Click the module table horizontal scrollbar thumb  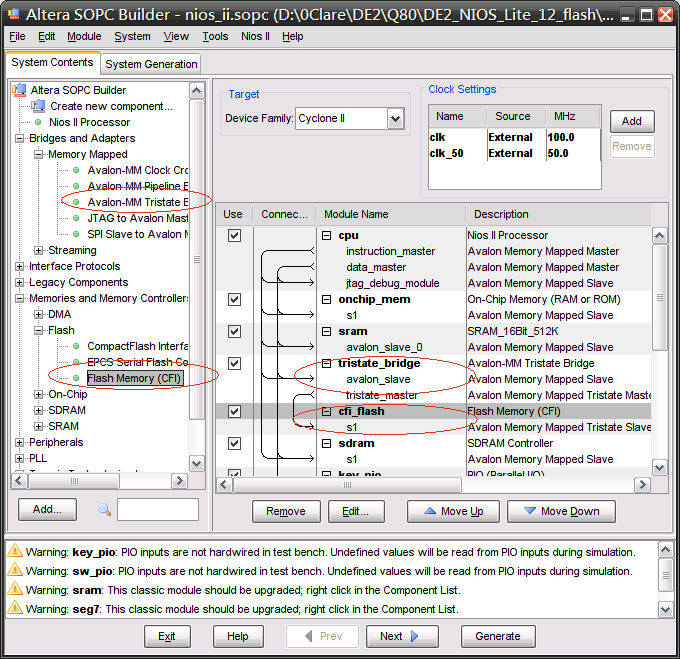pyautogui.click(x=347, y=484)
